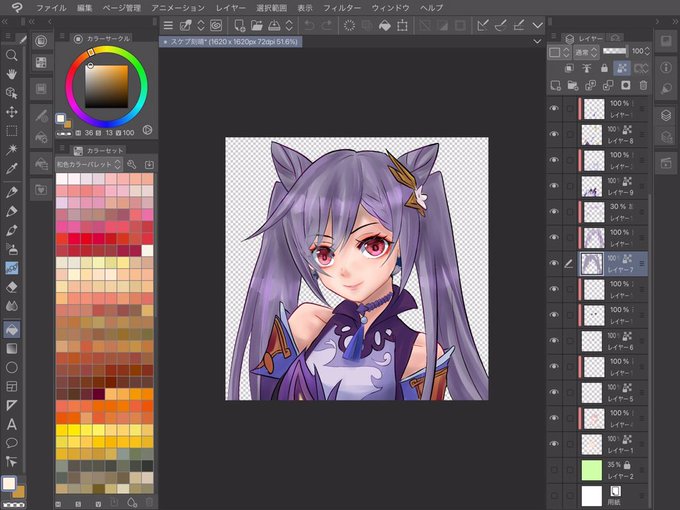Select the Balloon speech bubble tool
Screen dimensions: 680x510
tap(12, 443)
